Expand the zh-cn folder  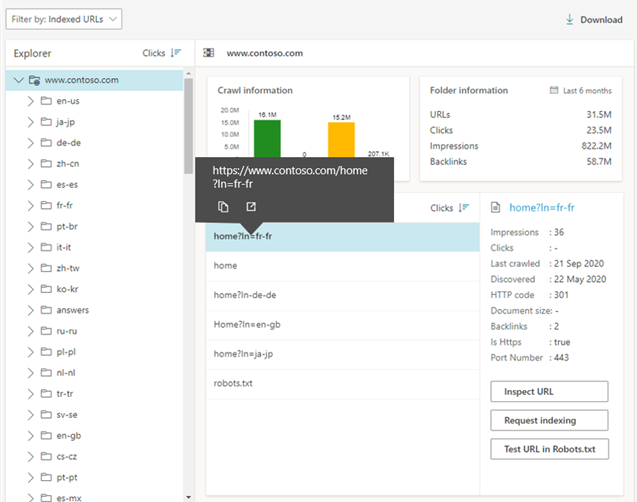coord(30,164)
